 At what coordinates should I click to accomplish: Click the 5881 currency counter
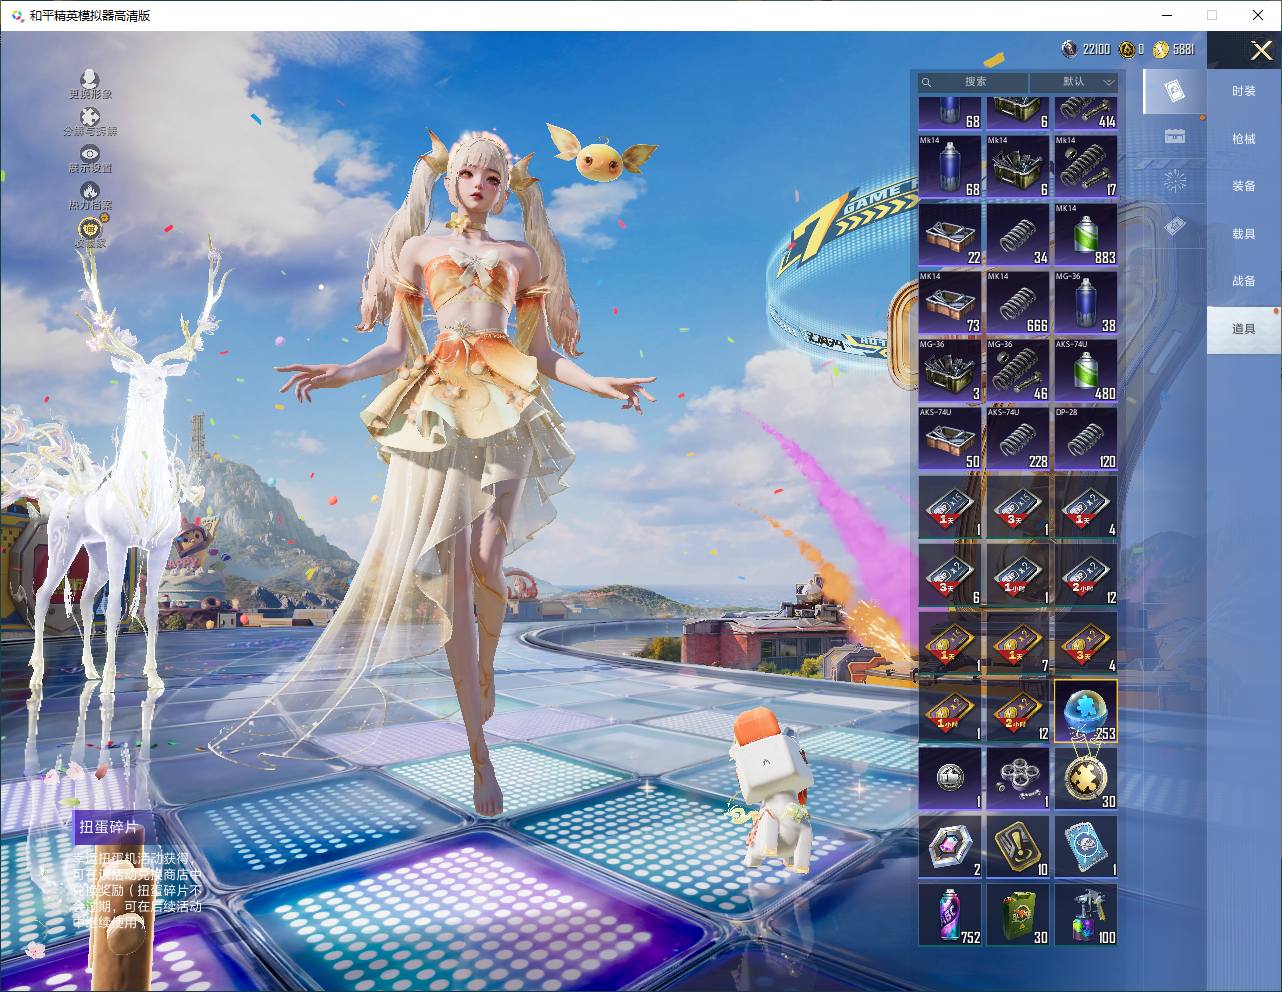[1173, 49]
